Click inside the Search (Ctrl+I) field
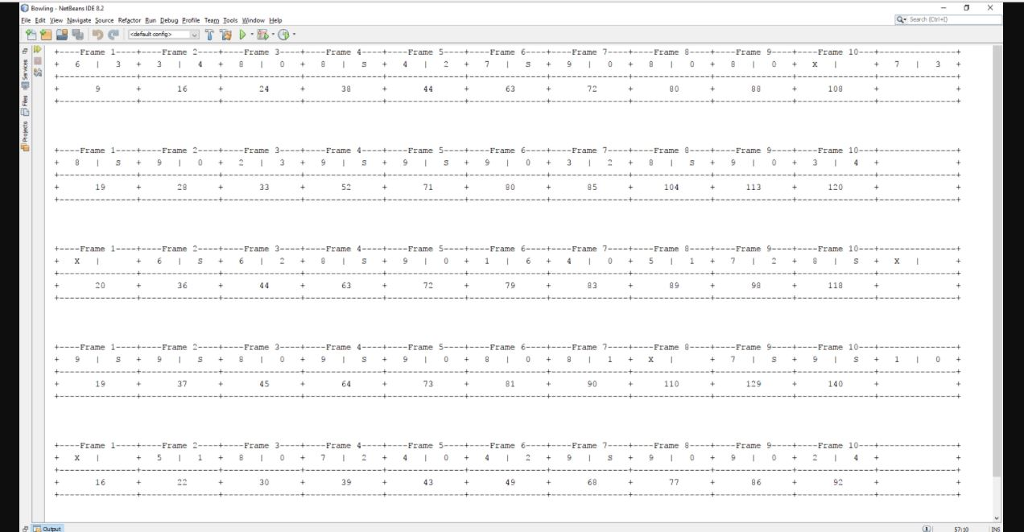The width and height of the screenshot is (1024, 532). pos(947,20)
